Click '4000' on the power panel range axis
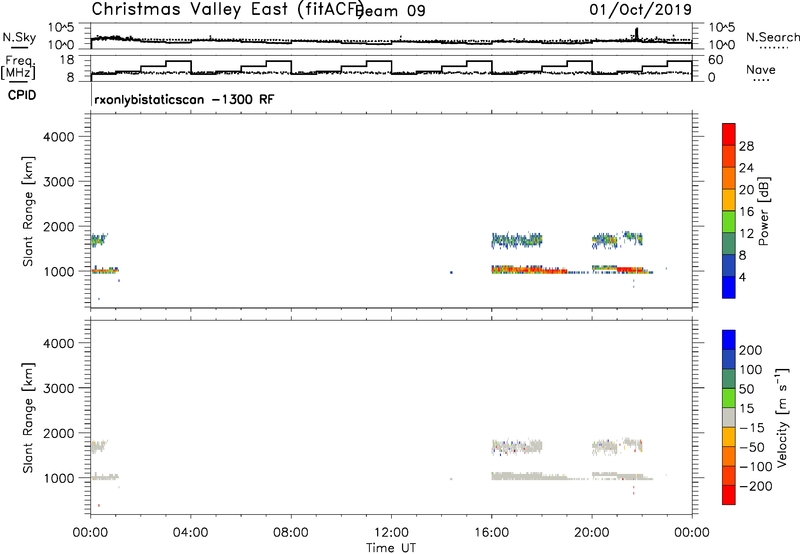Screen dimensions: 800x554 tap(59, 137)
